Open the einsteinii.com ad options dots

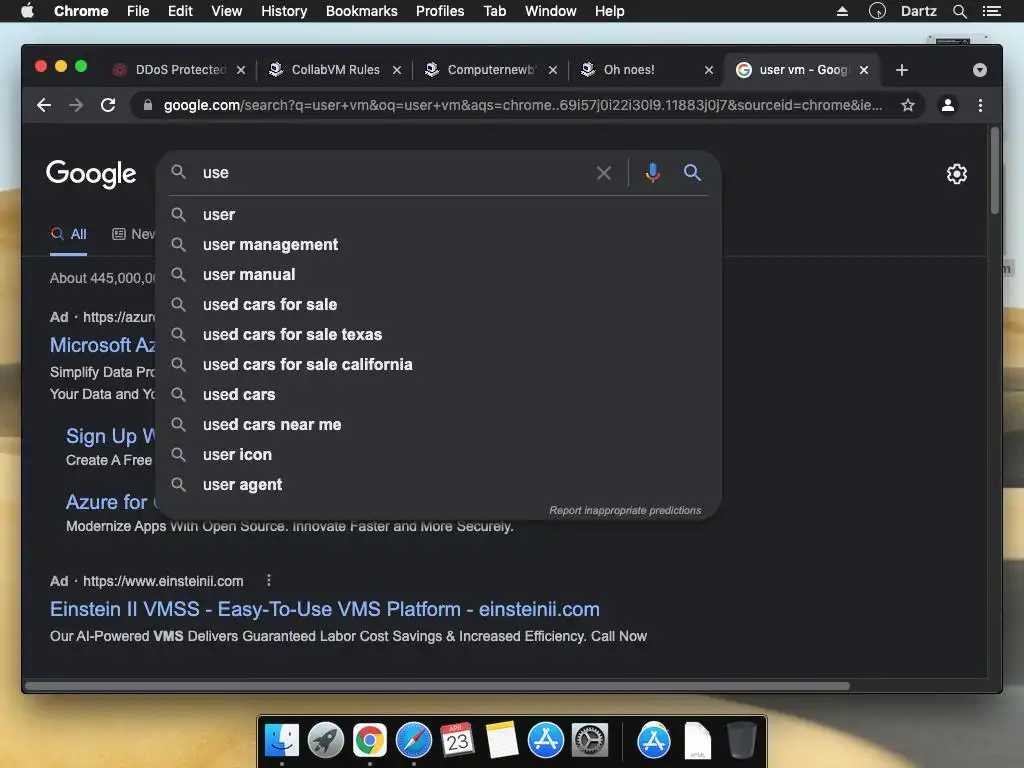[x=268, y=580]
